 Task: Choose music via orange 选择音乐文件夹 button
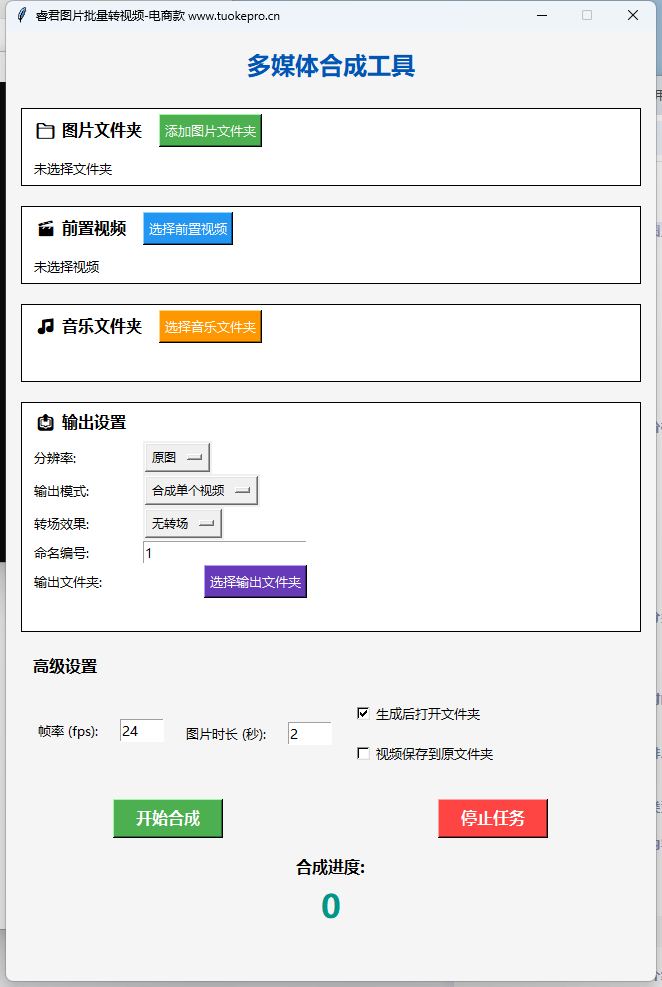(x=210, y=327)
